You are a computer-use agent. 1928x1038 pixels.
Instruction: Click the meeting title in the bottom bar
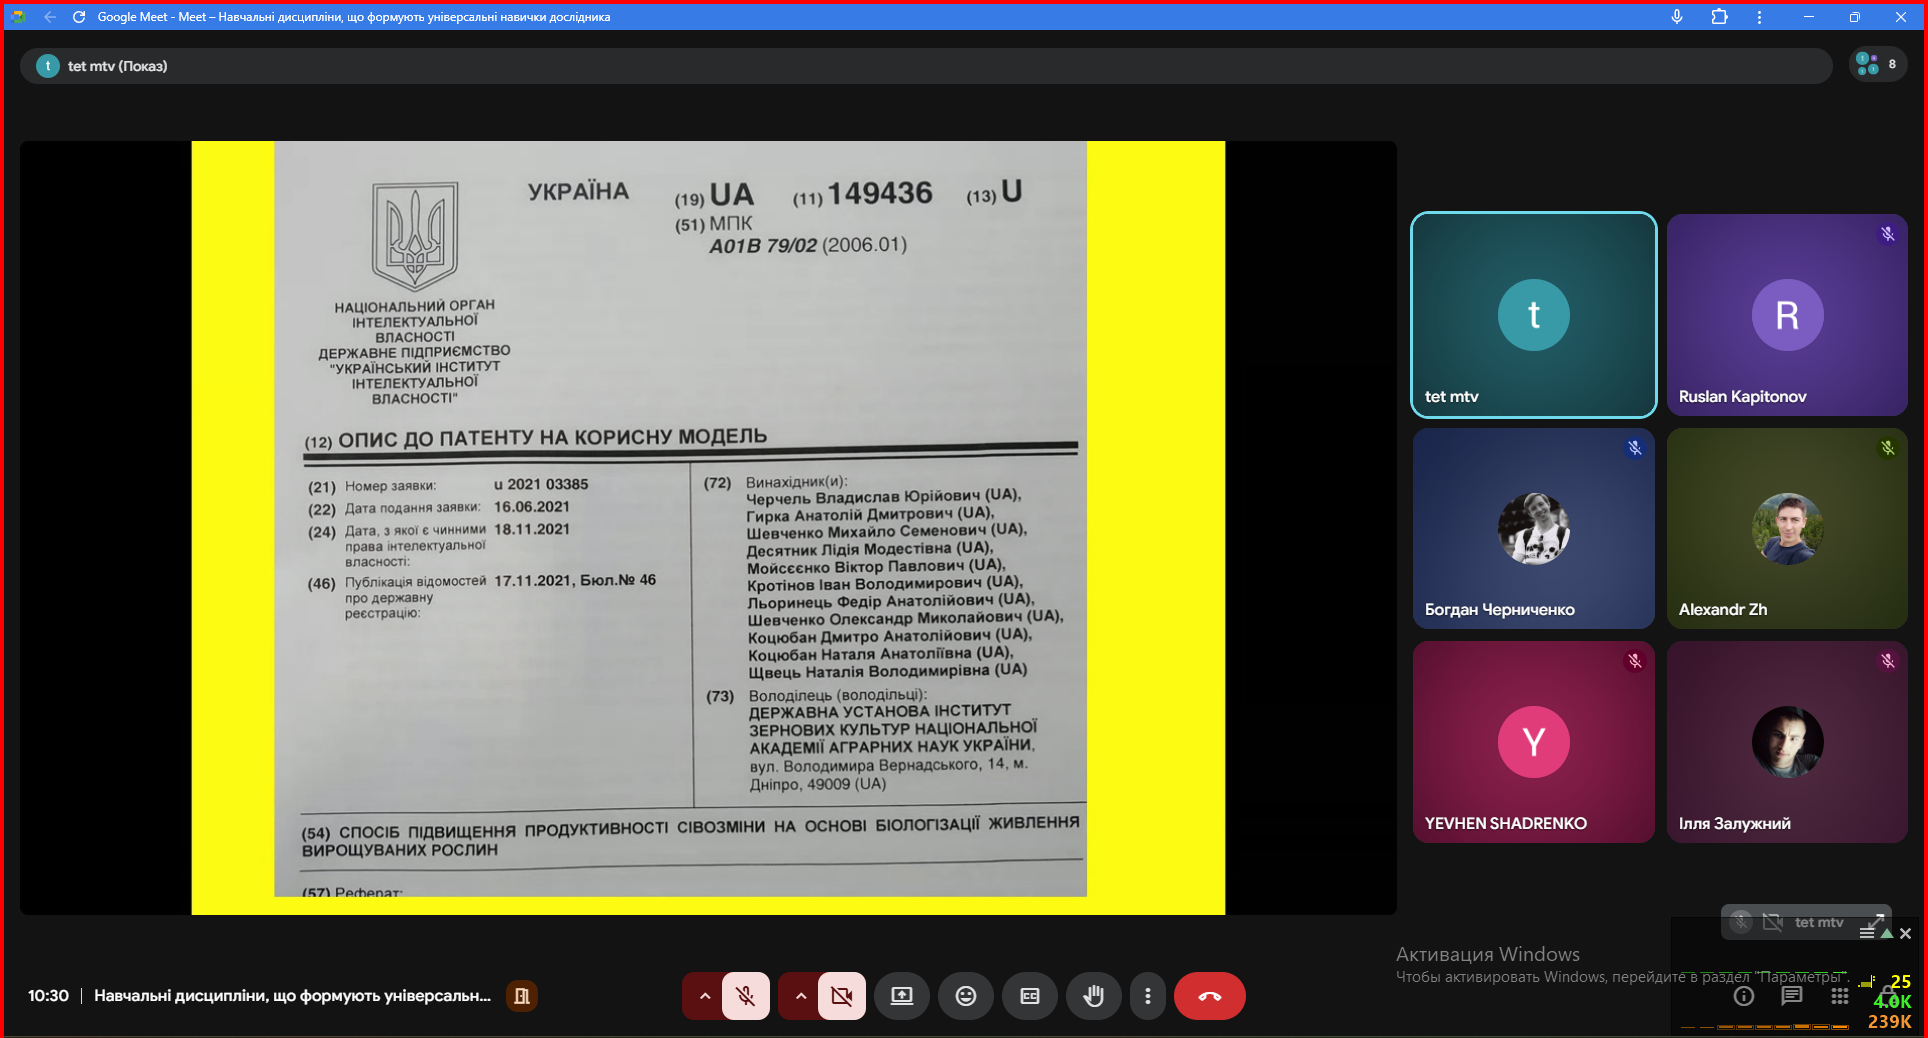293,996
